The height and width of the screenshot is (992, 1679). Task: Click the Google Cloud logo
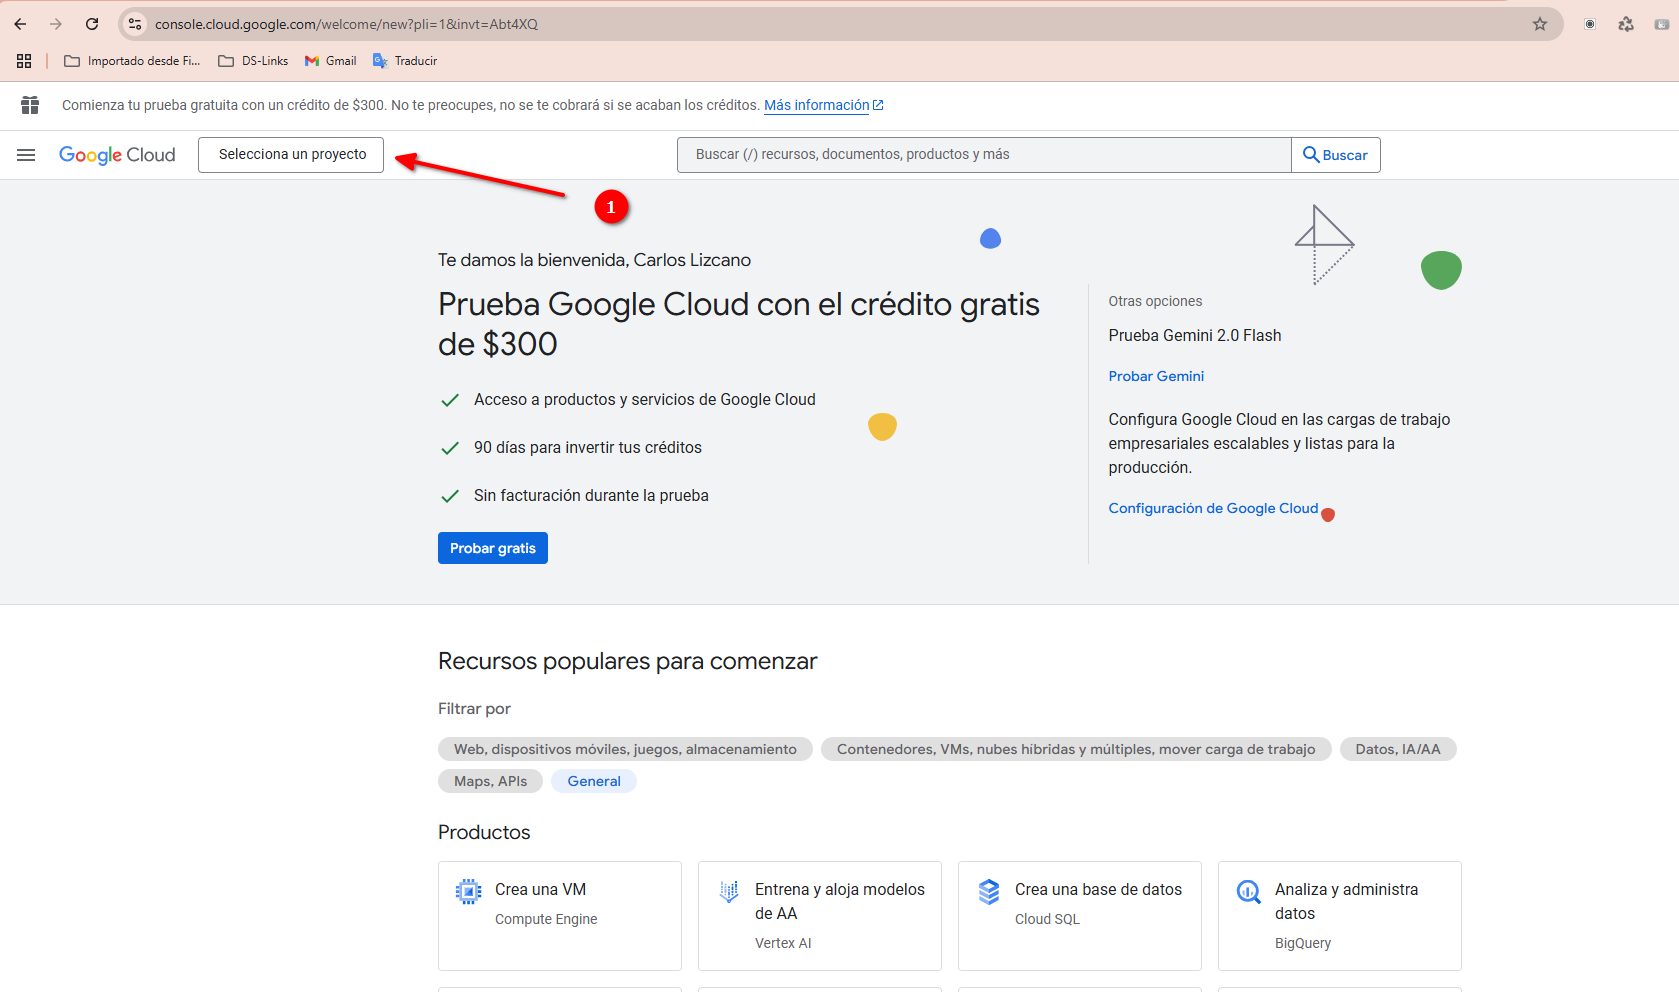click(x=117, y=155)
